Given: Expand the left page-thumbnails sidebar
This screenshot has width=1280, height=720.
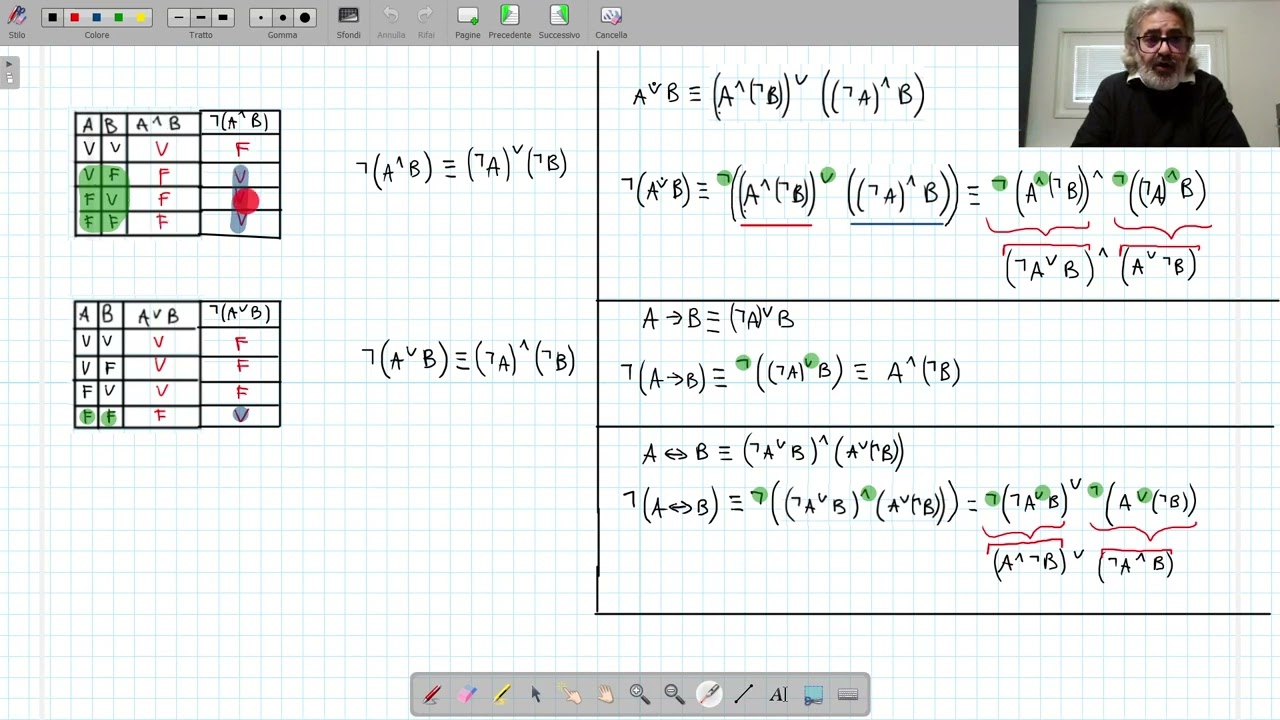Looking at the screenshot, I should coord(9,71).
